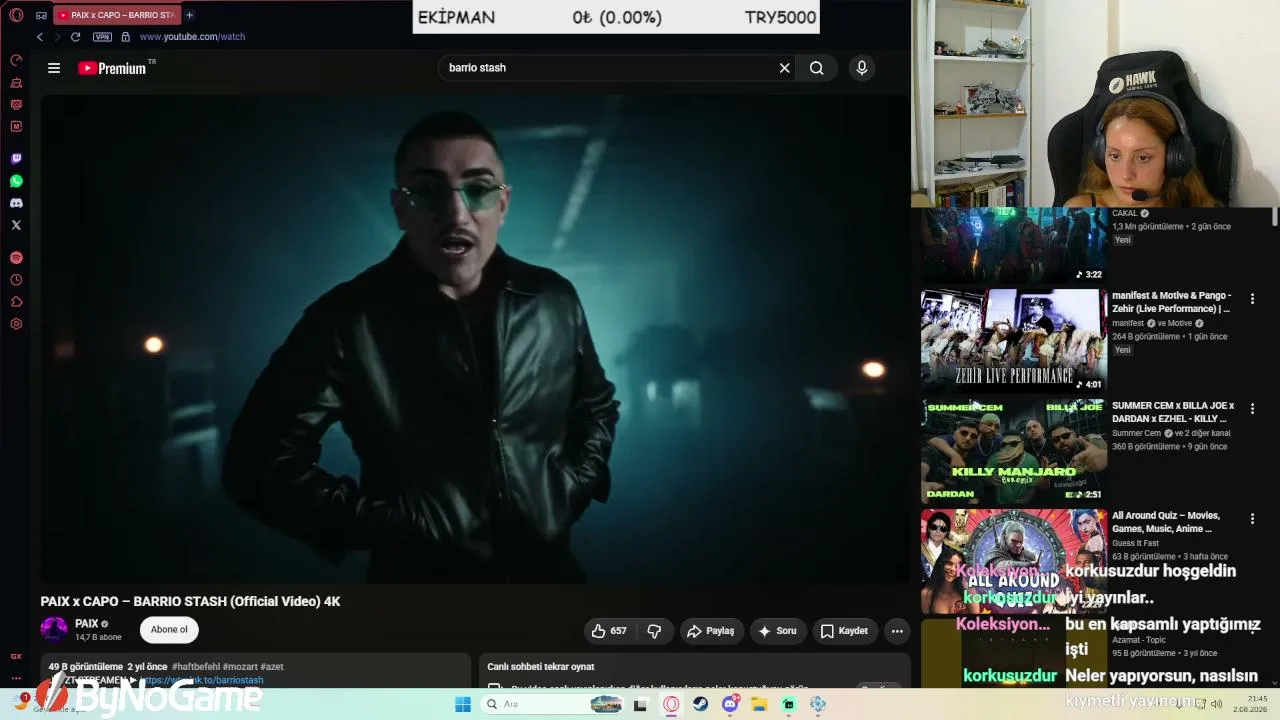The width and height of the screenshot is (1280, 720).
Task: Subscribe with the 'Abone ol' button
Action: coord(169,630)
